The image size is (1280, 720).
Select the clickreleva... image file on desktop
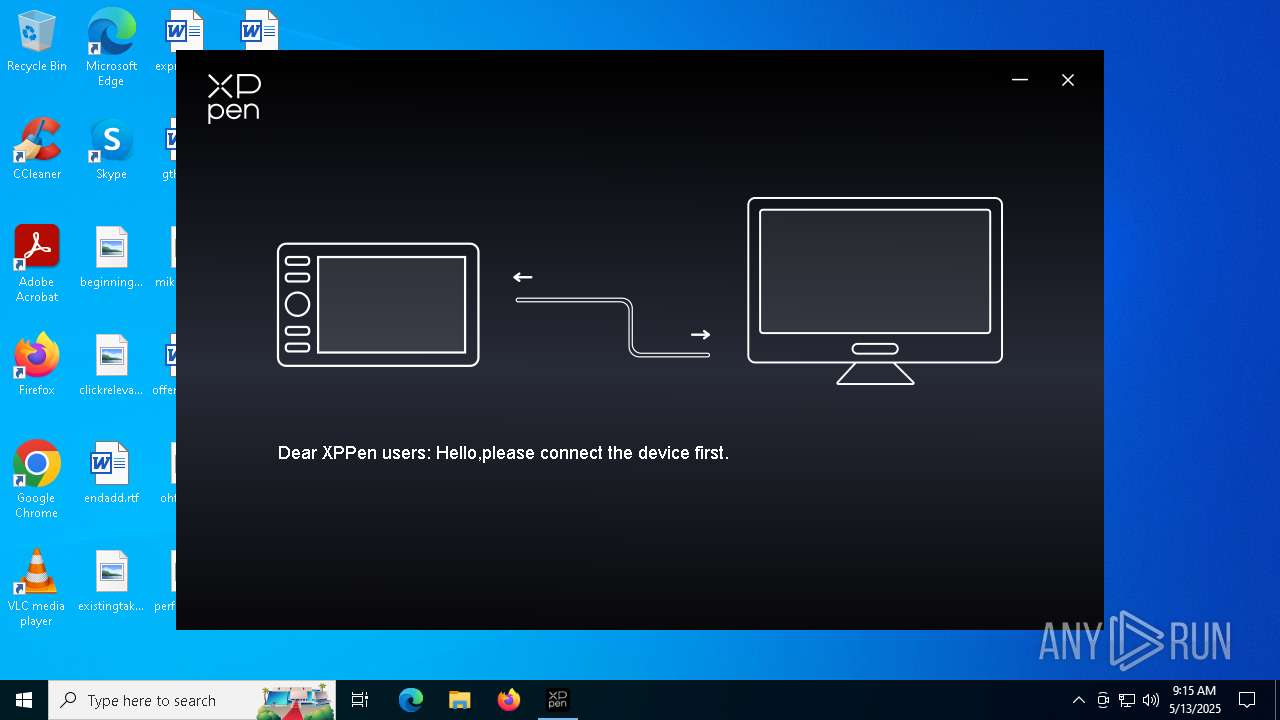111,365
